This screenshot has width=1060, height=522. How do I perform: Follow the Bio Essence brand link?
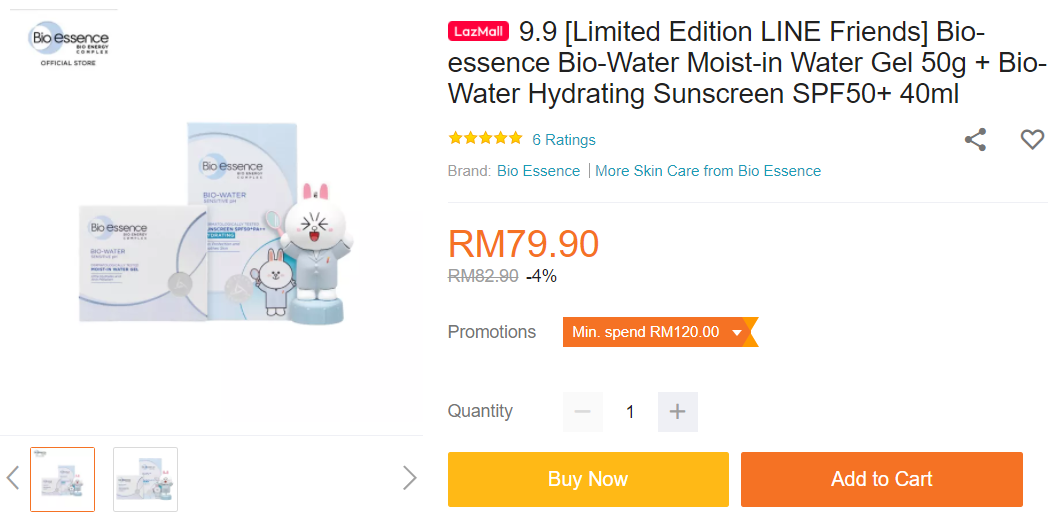tap(538, 171)
